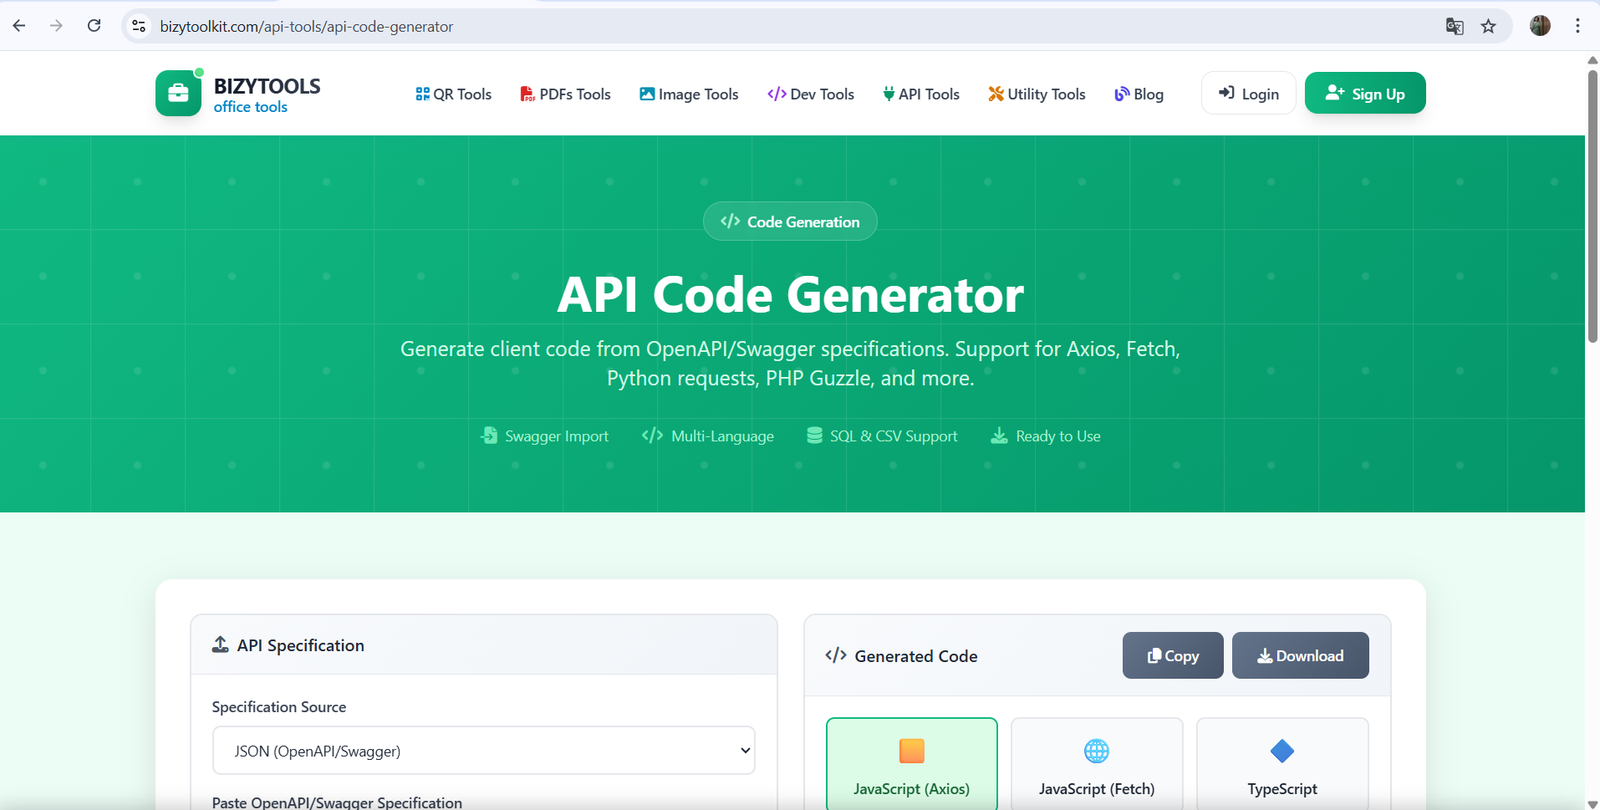Click the QR Tools grid icon
1600x810 pixels.
coord(422,94)
